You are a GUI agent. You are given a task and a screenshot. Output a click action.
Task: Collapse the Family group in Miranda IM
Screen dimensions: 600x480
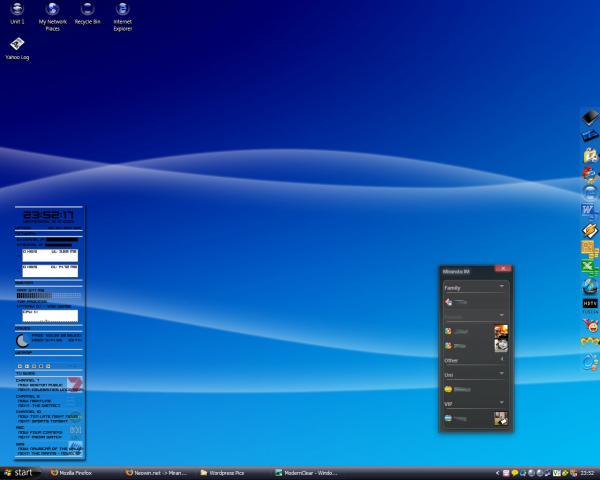coord(502,287)
